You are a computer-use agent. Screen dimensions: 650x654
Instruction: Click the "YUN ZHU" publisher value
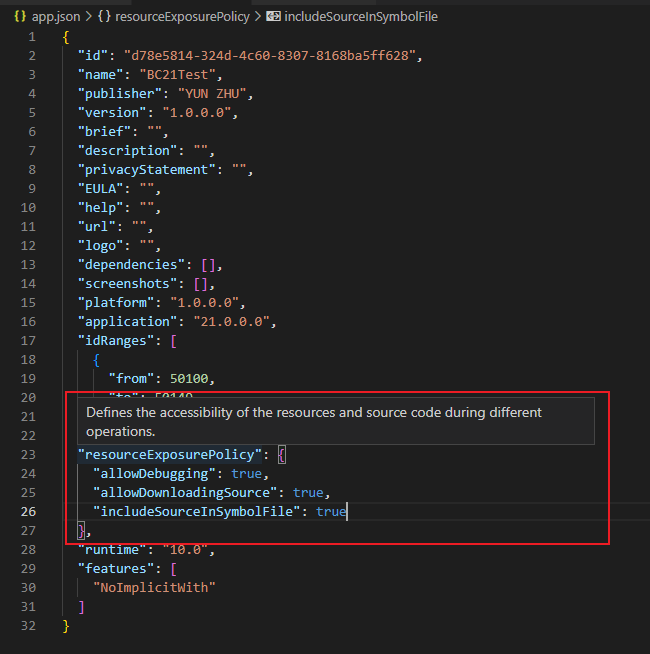(x=212, y=93)
